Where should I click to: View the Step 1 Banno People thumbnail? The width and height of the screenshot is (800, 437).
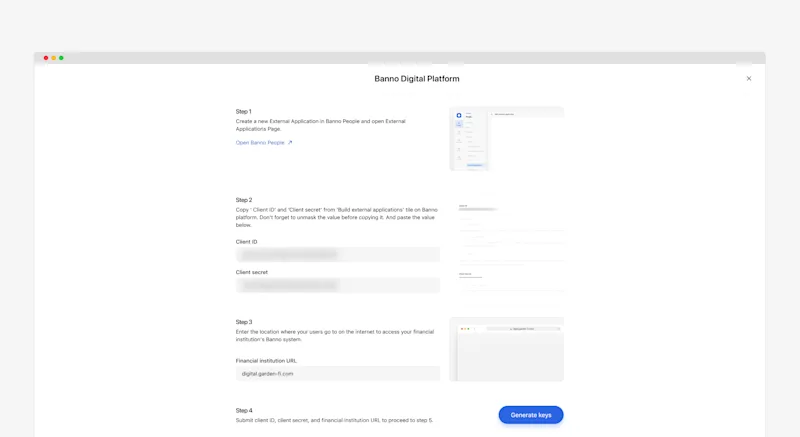[x=506, y=138]
